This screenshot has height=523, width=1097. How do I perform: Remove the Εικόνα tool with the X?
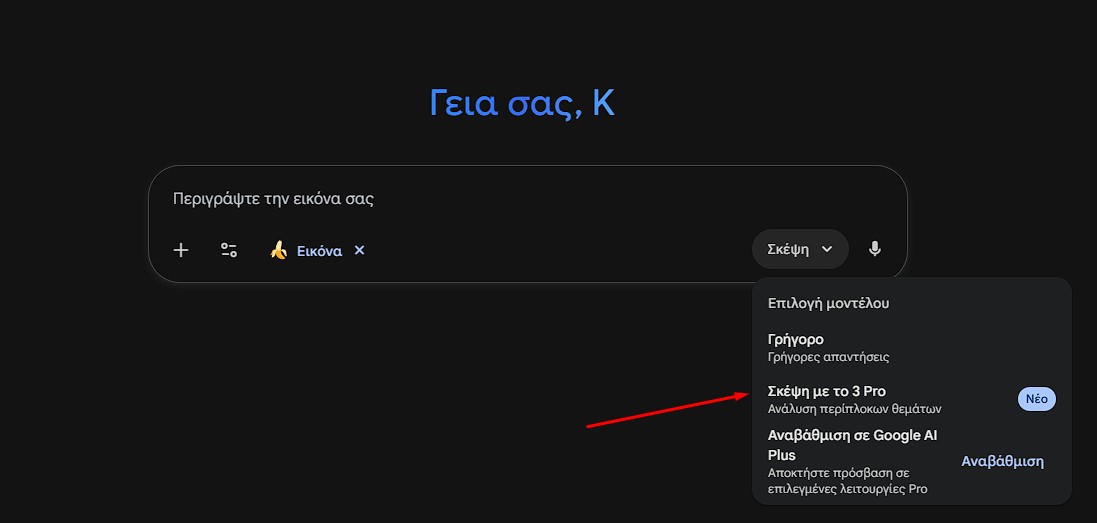pyautogui.click(x=359, y=250)
